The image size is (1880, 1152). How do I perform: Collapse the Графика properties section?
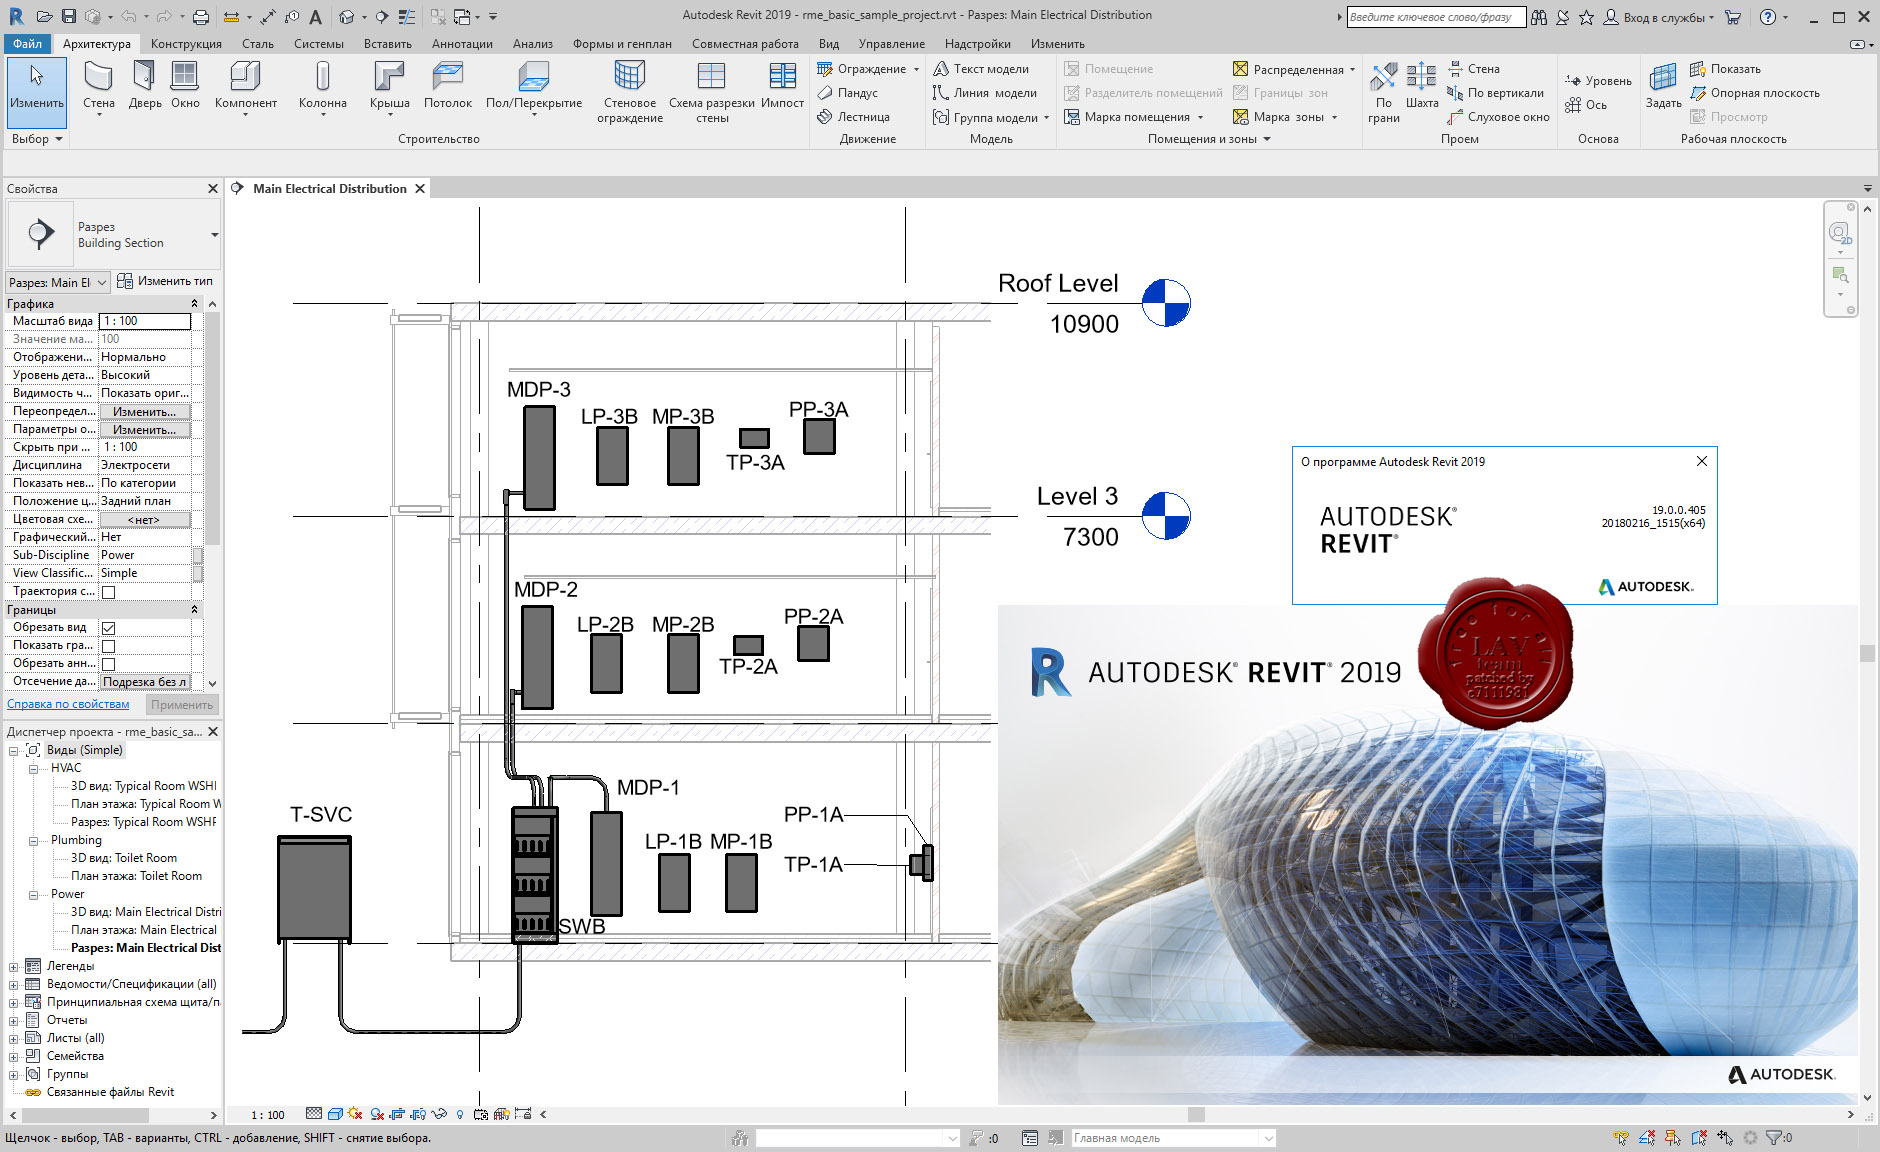tap(194, 303)
